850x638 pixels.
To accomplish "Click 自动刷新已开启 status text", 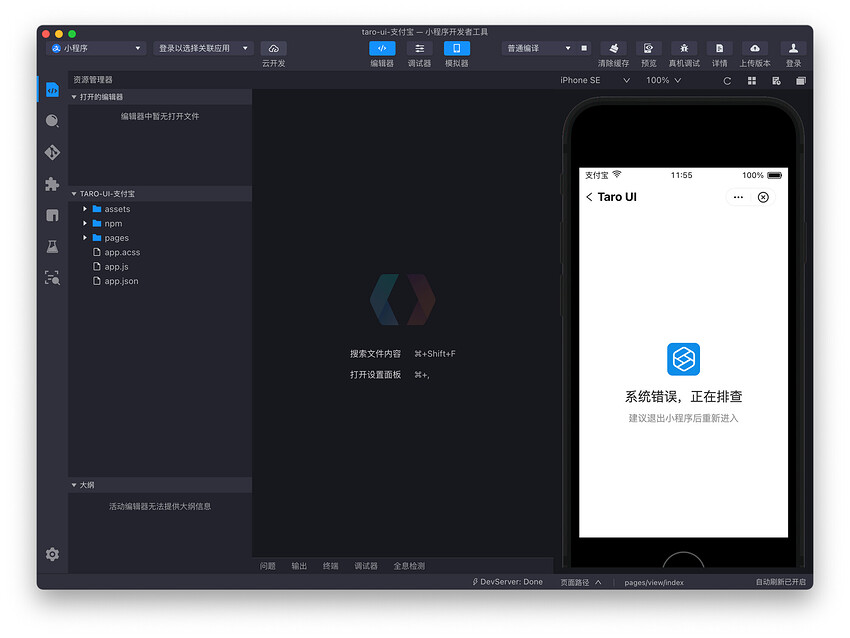I will (x=781, y=582).
